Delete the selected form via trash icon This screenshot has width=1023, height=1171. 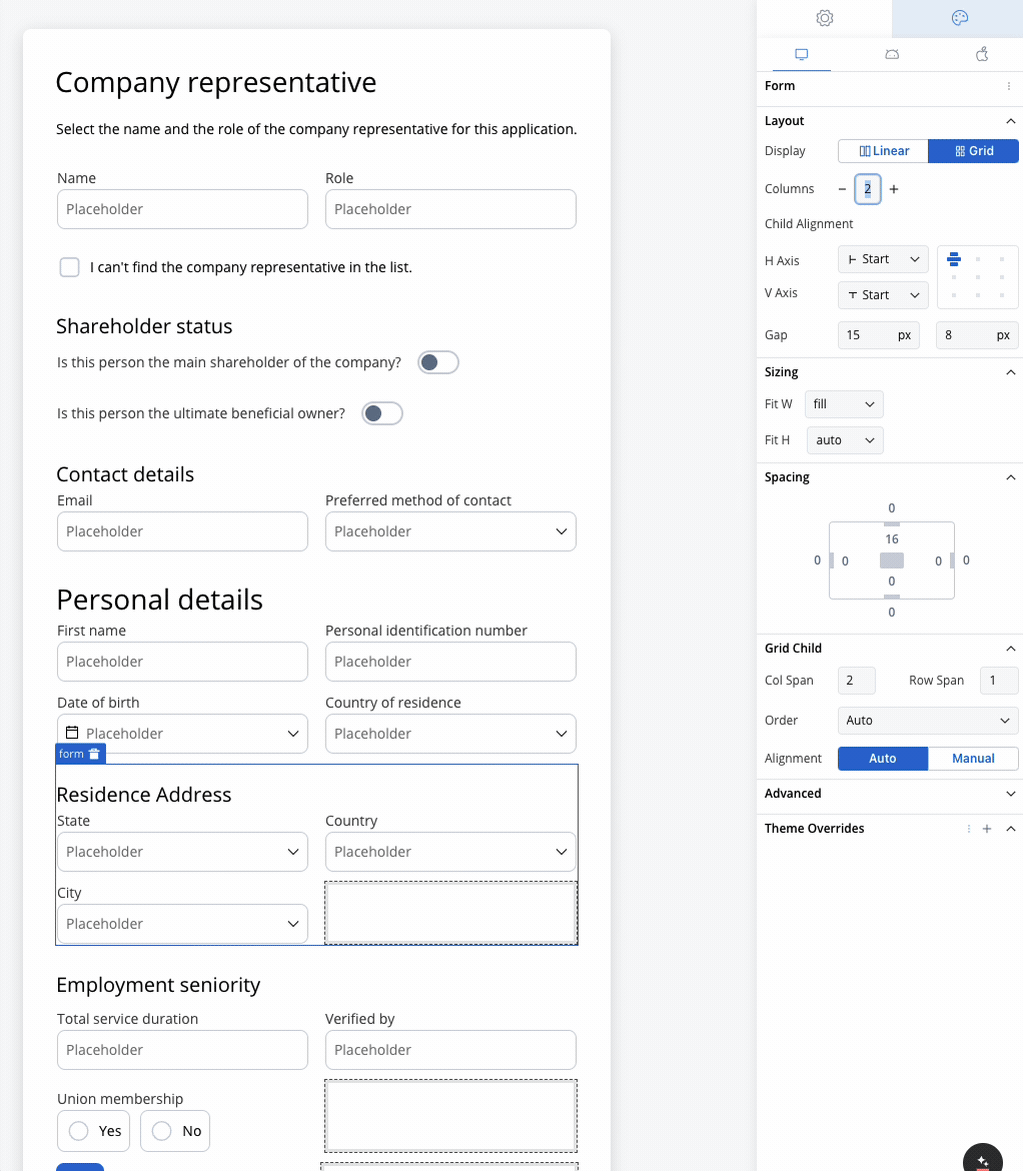click(x=94, y=754)
